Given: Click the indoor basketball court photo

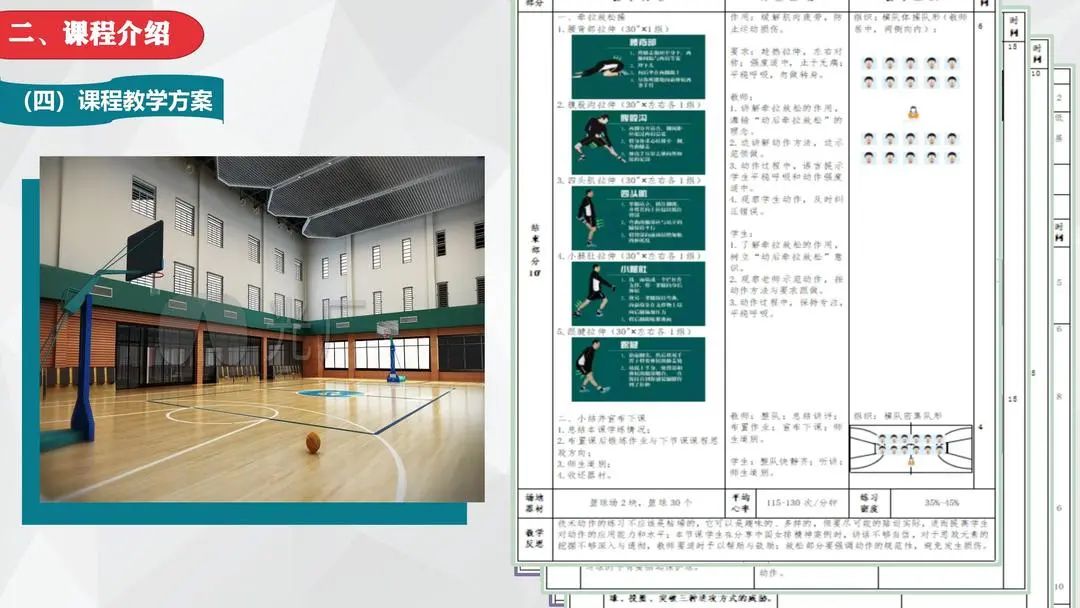Looking at the screenshot, I should tap(262, 328).
